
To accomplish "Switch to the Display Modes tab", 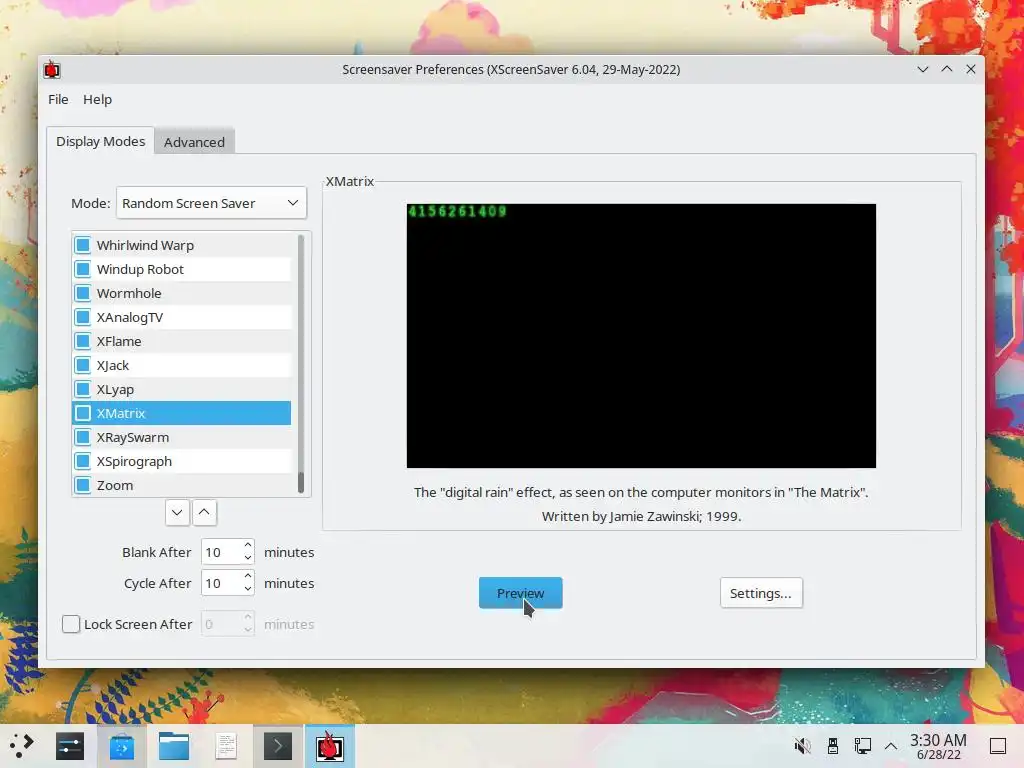I will [101, 141].
